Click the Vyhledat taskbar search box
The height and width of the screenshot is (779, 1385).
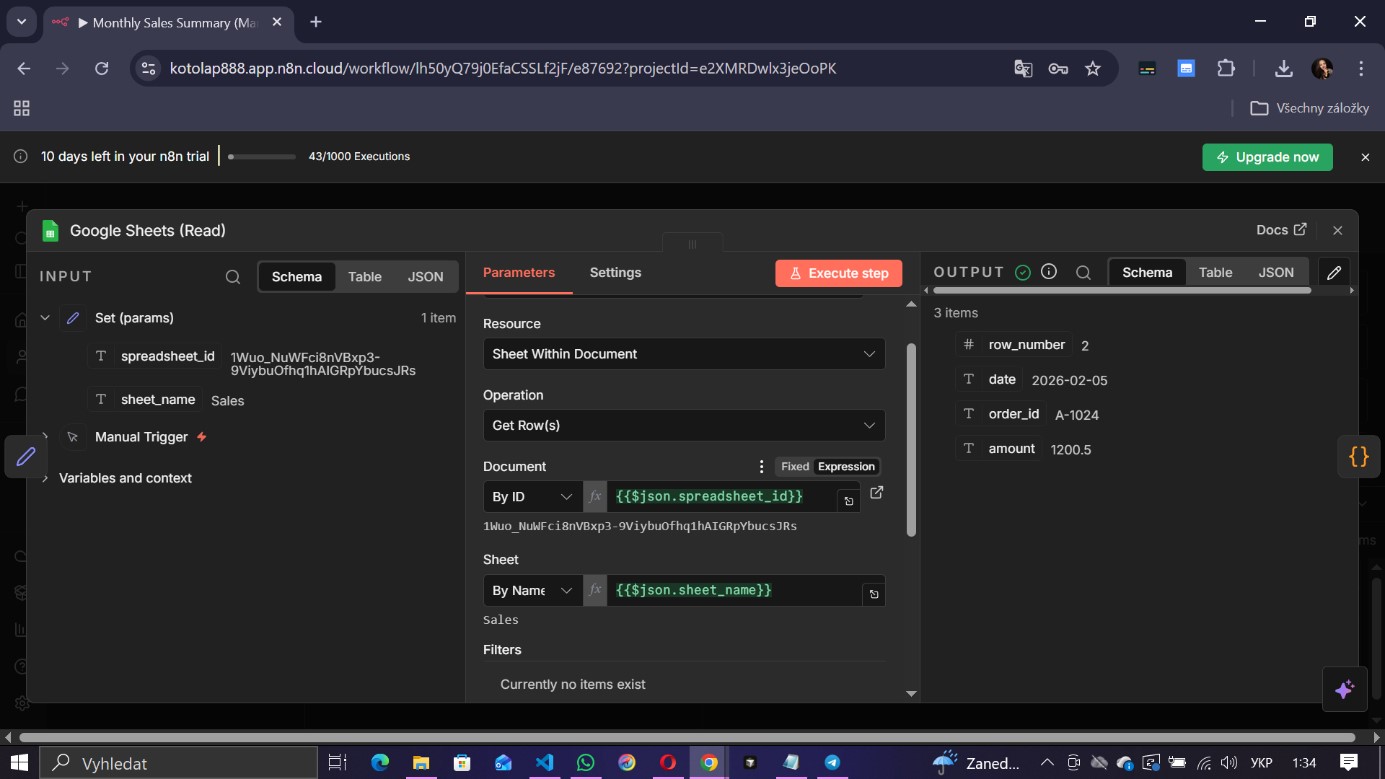tap(178, 763)
